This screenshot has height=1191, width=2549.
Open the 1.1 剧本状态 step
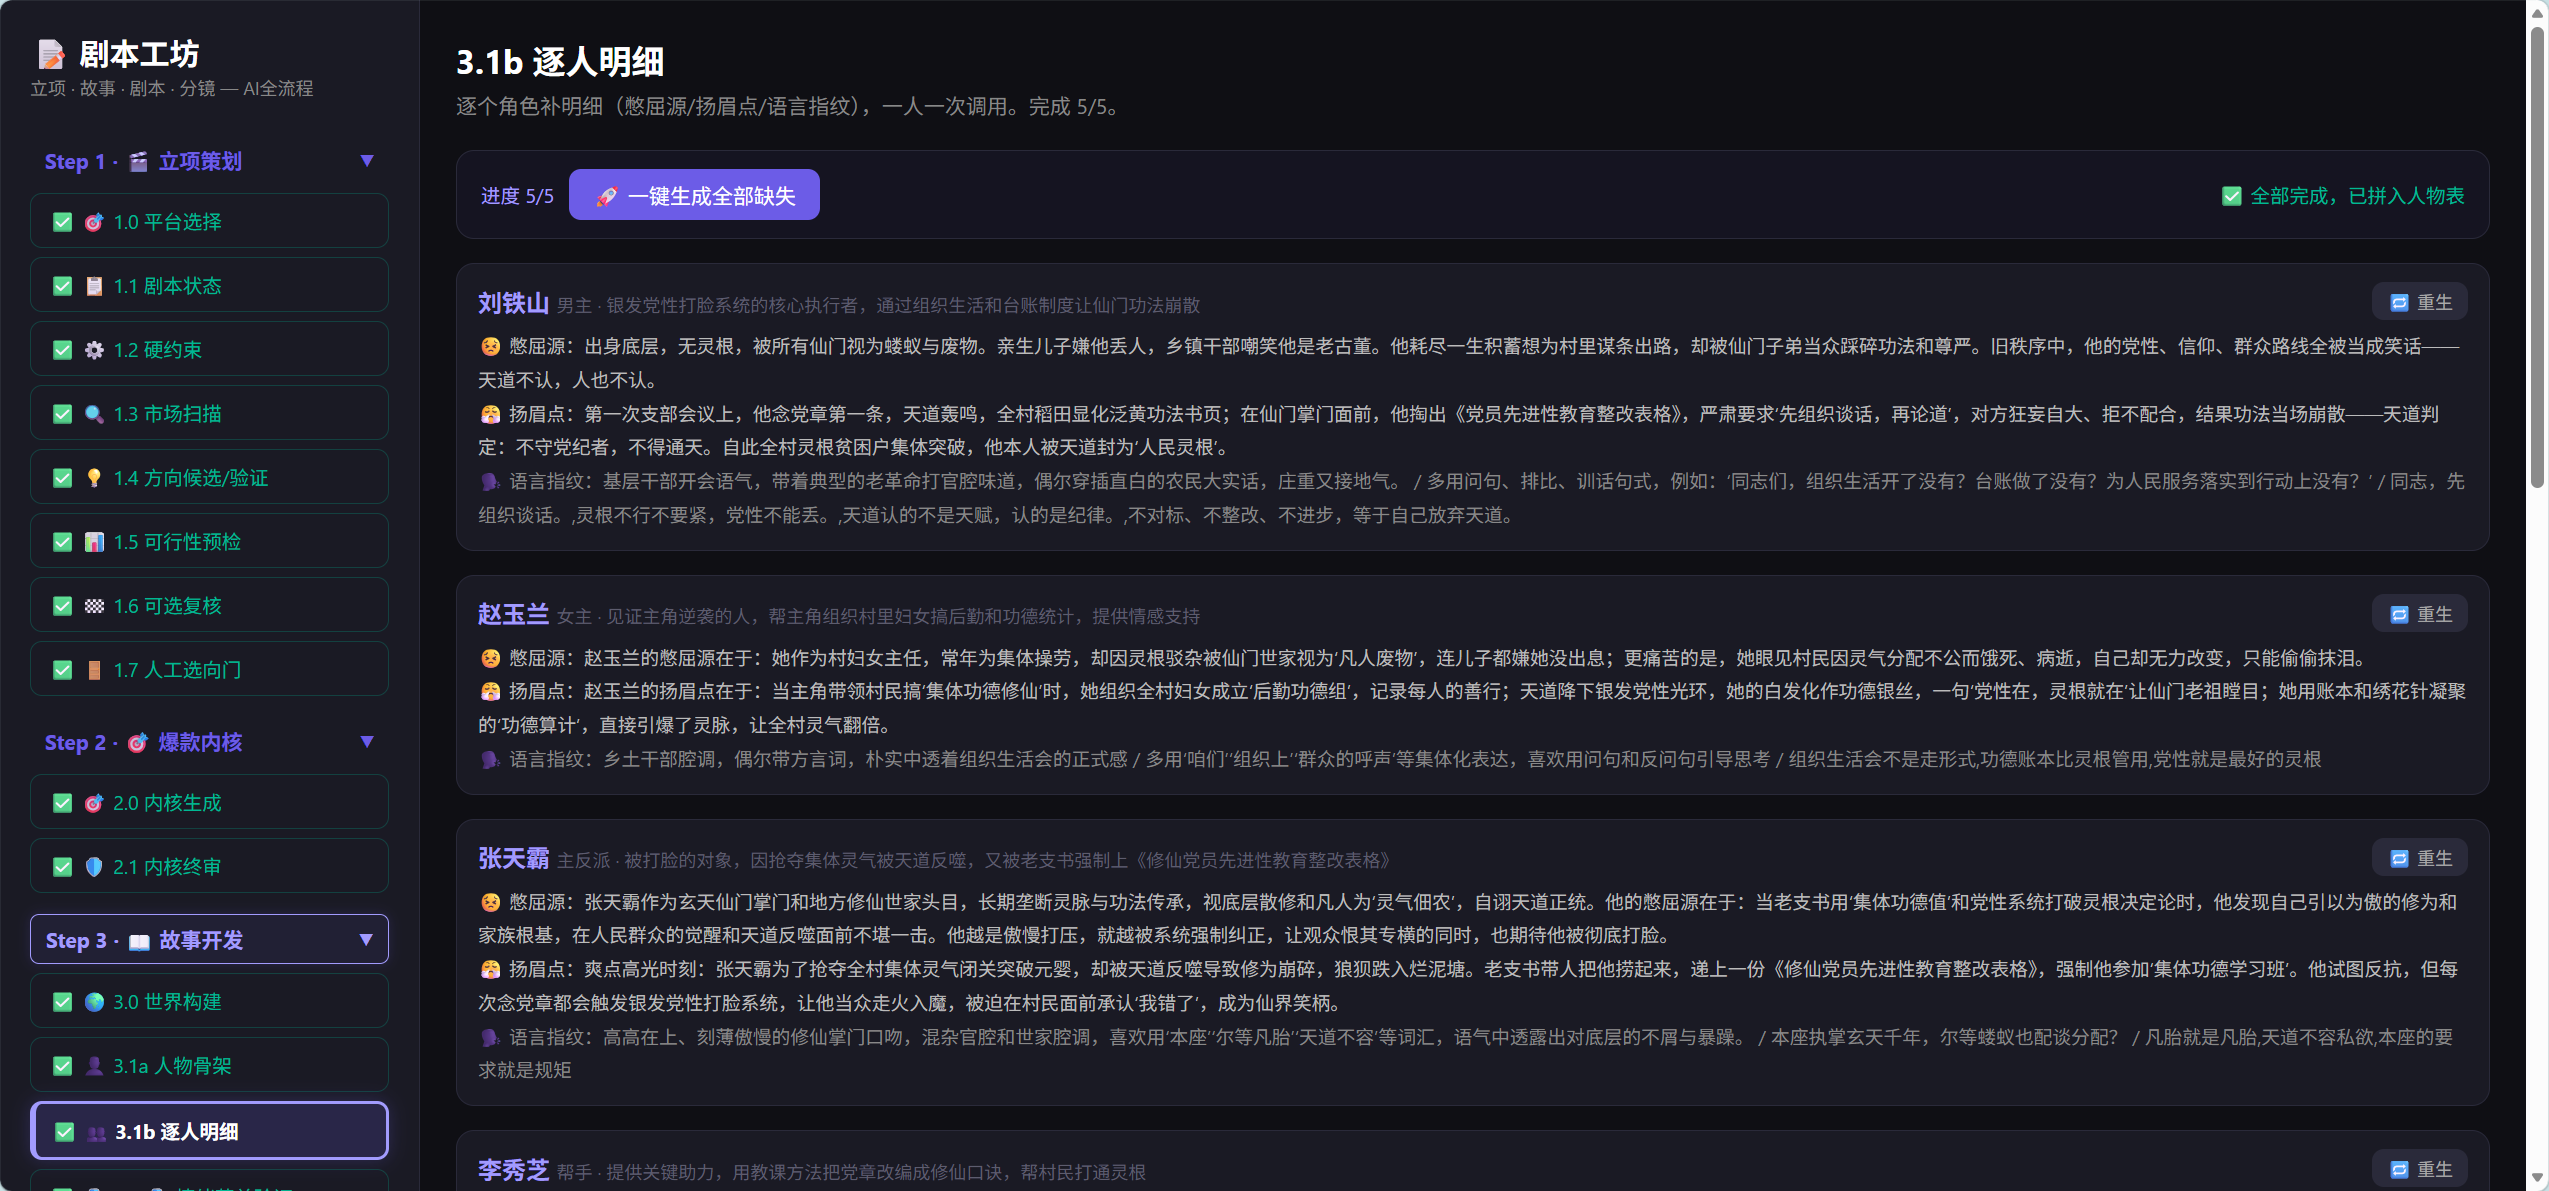pyautogui.click(x=209, y=285)
